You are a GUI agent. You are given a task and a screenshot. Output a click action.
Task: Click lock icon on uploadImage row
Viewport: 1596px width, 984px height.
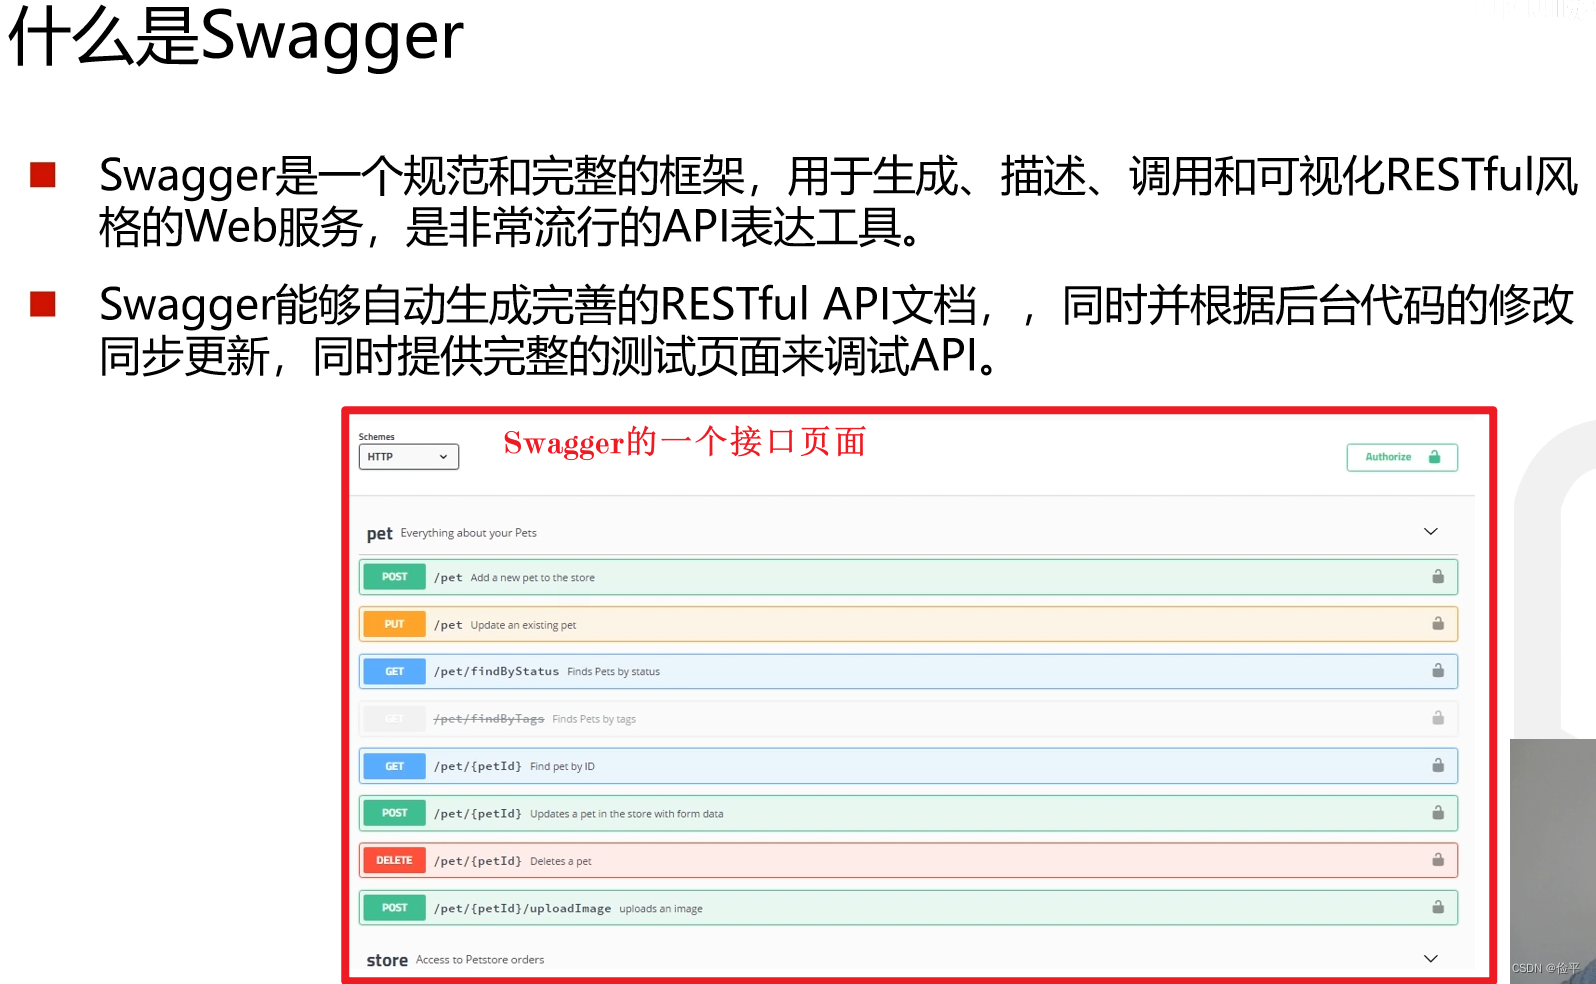pos(1438,908)
